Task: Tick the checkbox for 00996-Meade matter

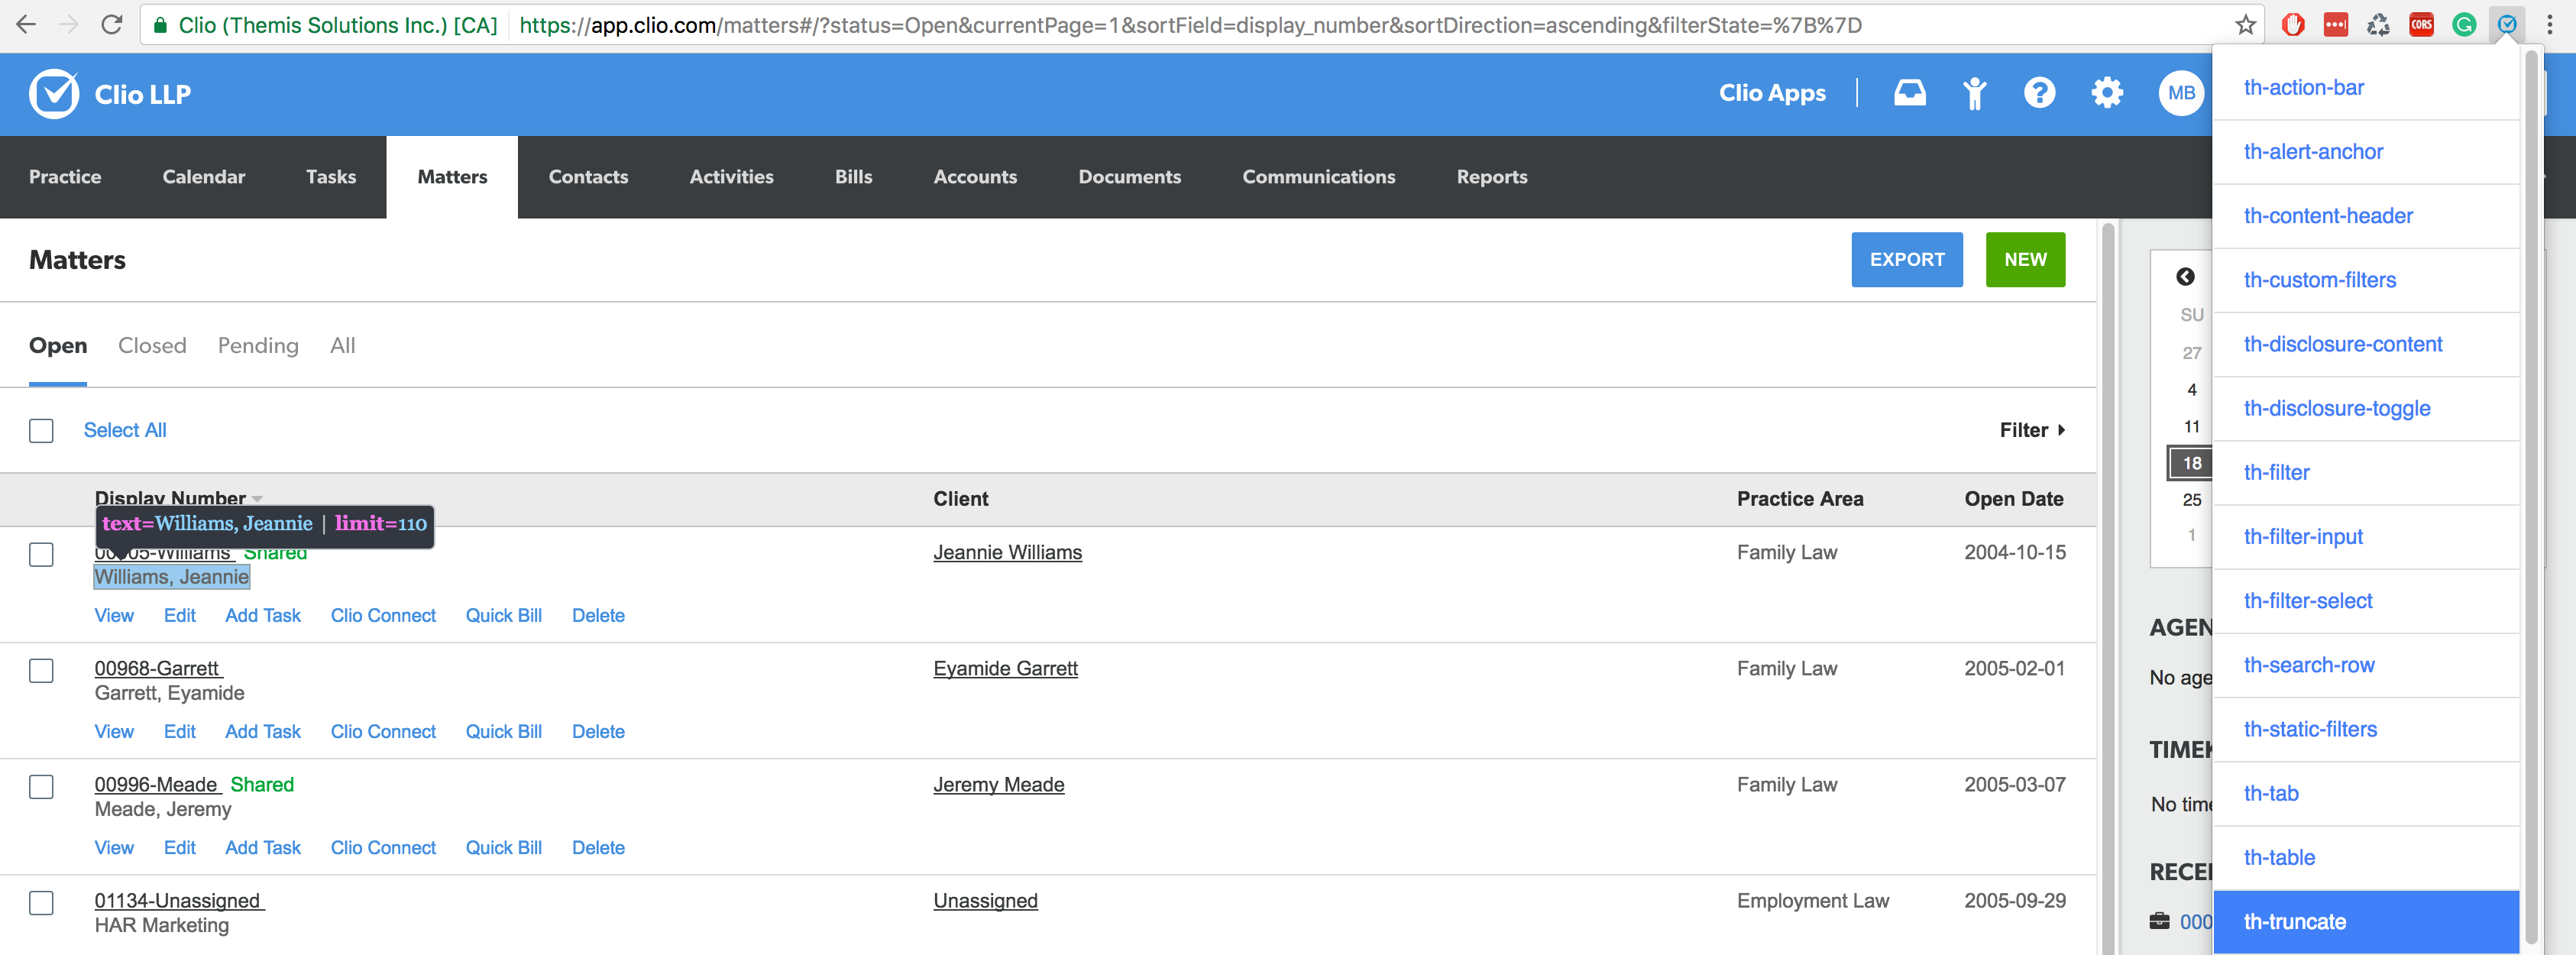Action: point(41,787)
